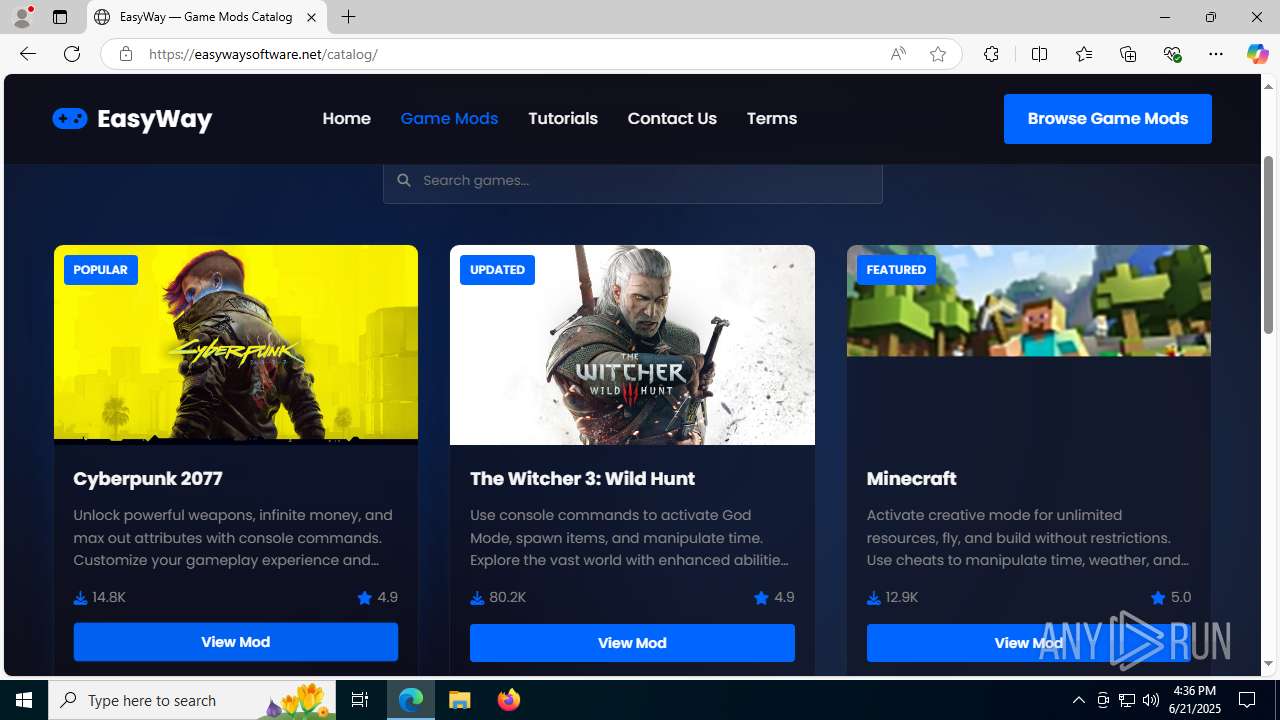Screen dimensions: 1280x720
Task: Open the Terms nav item
Action: pos(772,118)
